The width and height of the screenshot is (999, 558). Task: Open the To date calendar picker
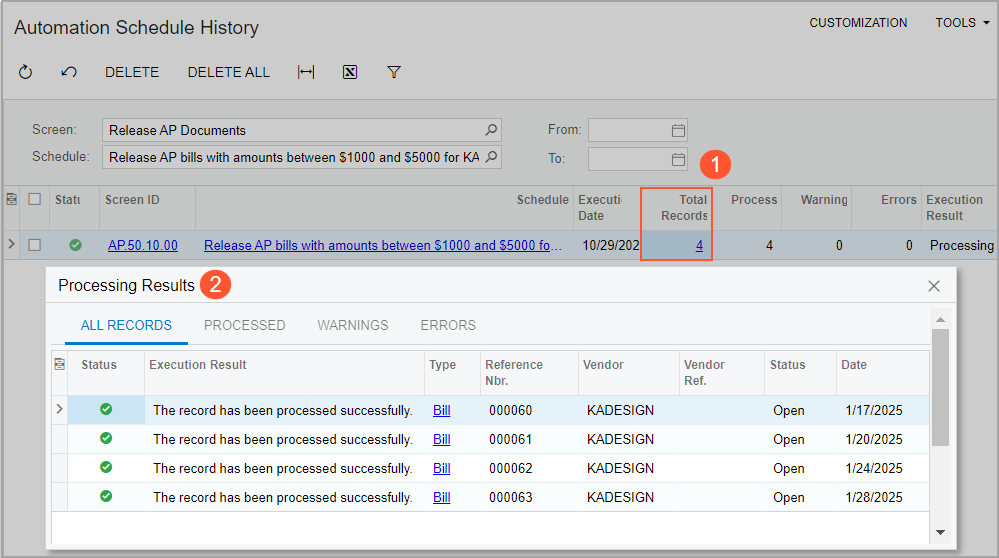[x=678, y=158]
